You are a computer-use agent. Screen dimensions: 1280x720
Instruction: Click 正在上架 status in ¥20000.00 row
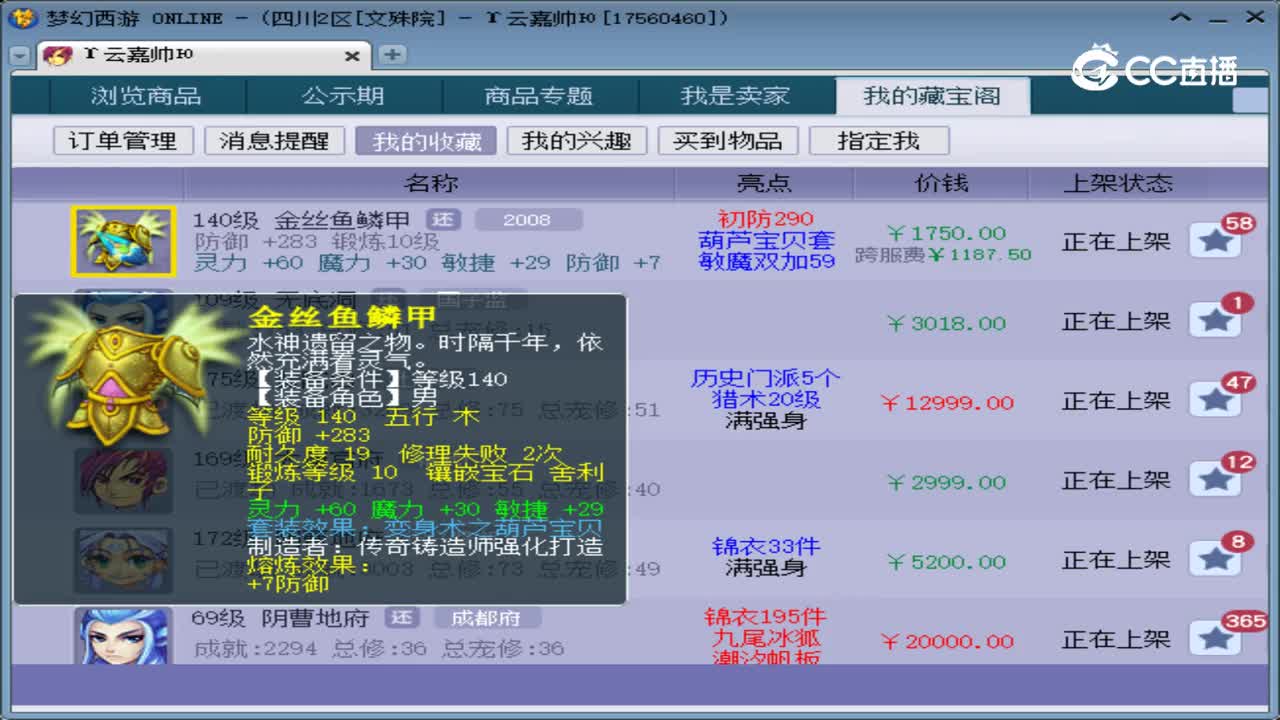click(1116, 639)
